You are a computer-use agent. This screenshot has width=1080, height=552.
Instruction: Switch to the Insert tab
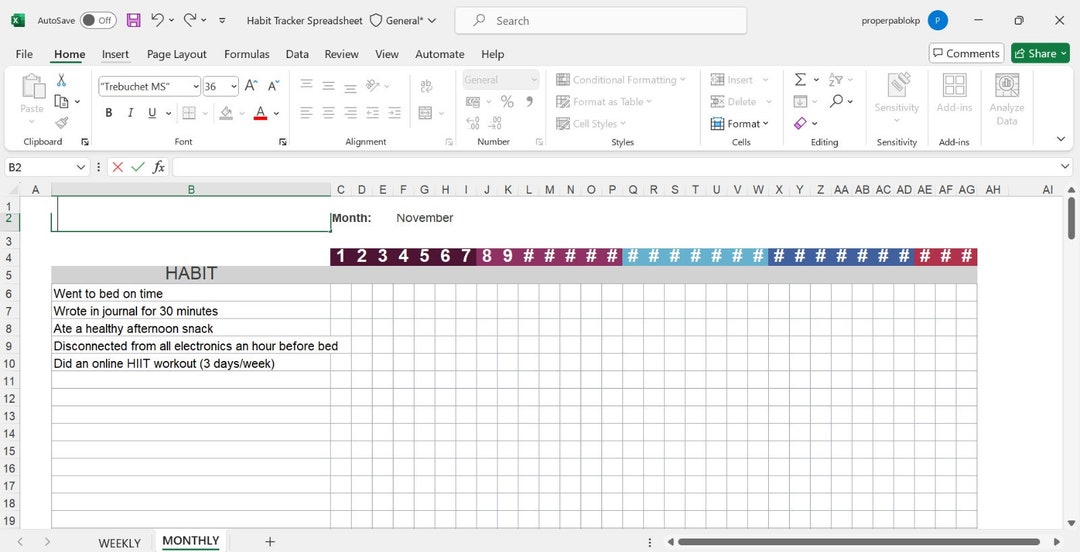115,54
